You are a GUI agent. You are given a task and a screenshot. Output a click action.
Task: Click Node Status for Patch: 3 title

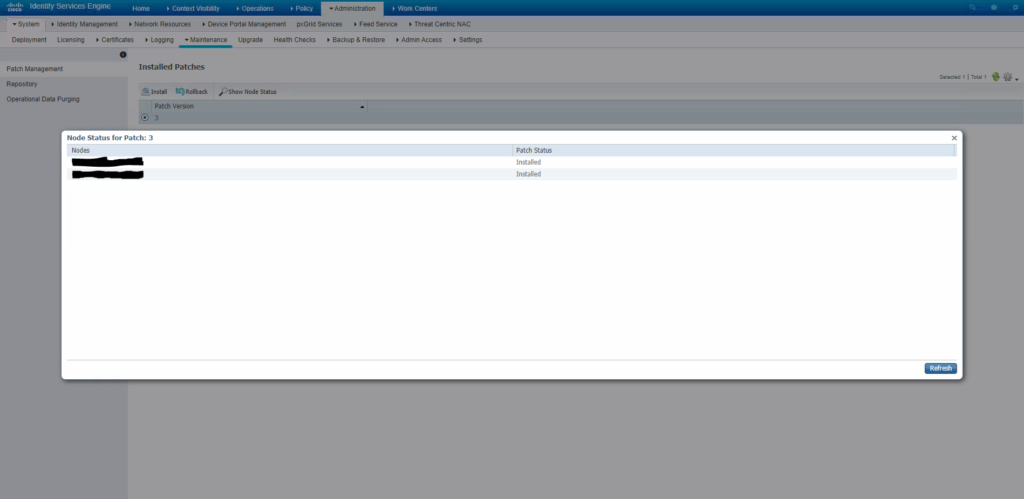tap(110, 138)
